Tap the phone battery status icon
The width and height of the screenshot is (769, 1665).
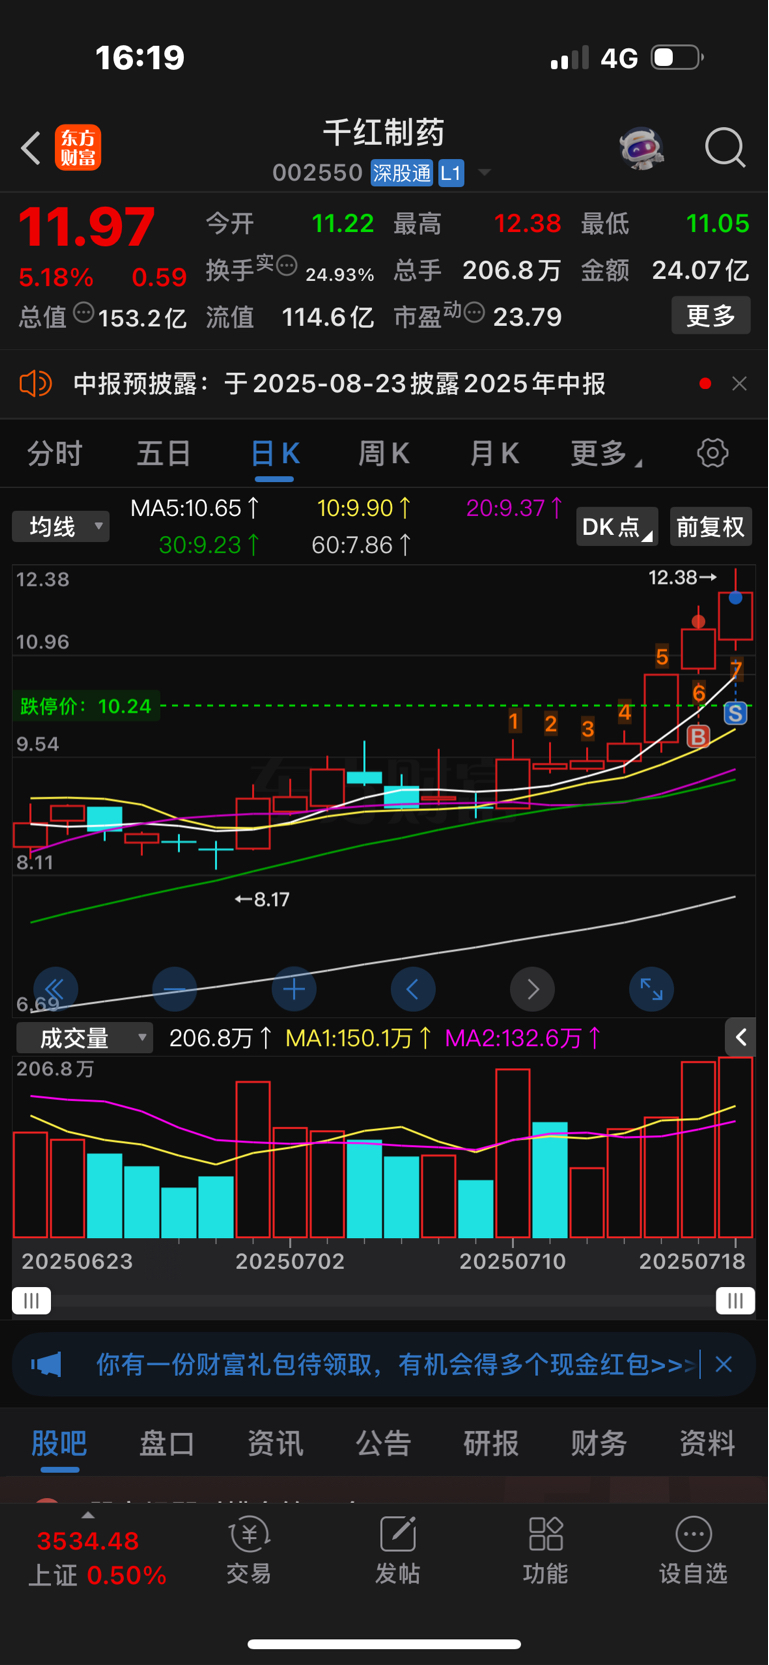coord(677,57)
